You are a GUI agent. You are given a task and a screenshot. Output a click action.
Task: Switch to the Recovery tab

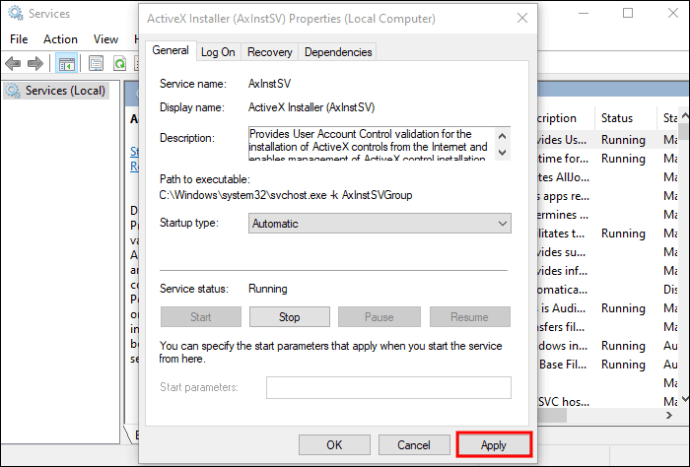[269, 52]
